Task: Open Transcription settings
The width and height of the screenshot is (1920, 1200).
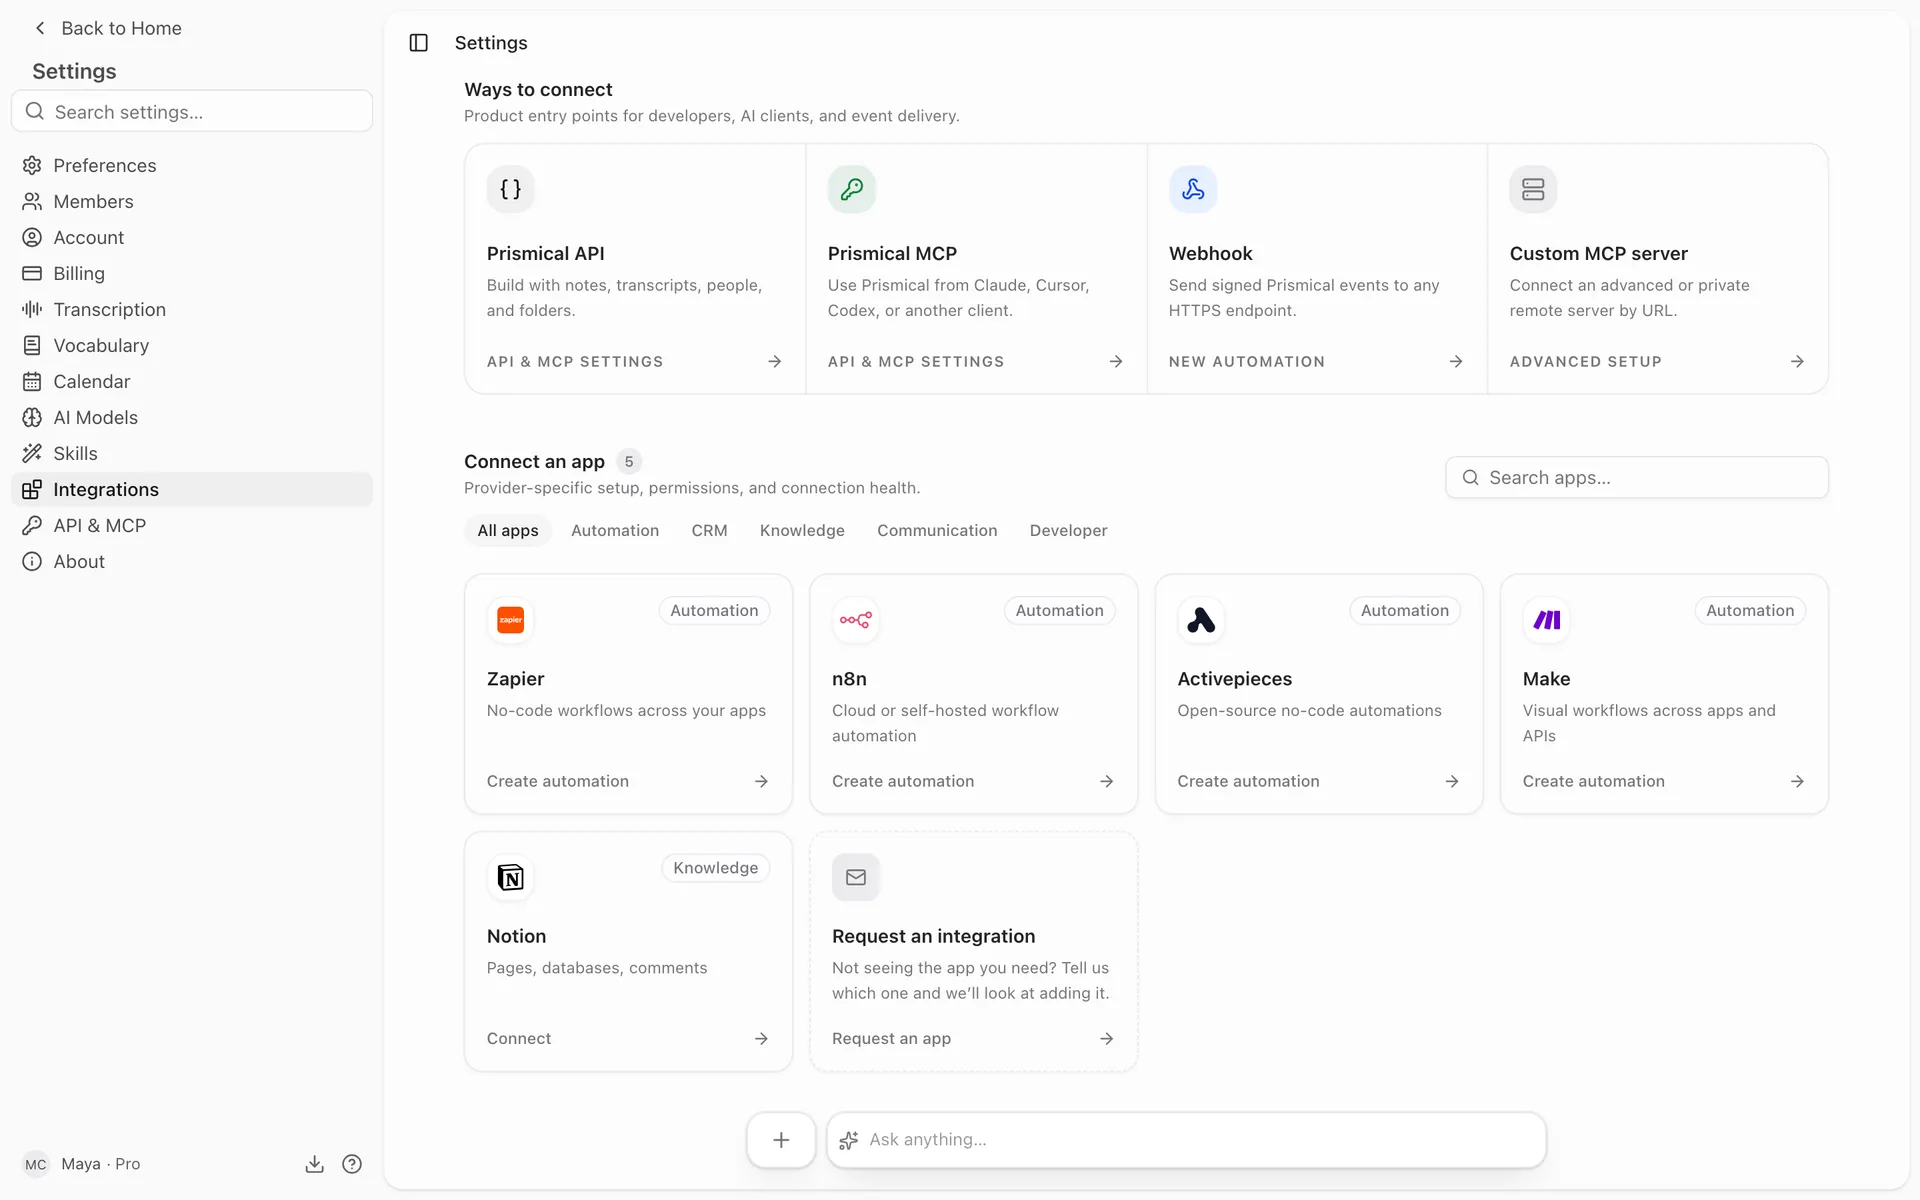Action: (x=192, y=310)
